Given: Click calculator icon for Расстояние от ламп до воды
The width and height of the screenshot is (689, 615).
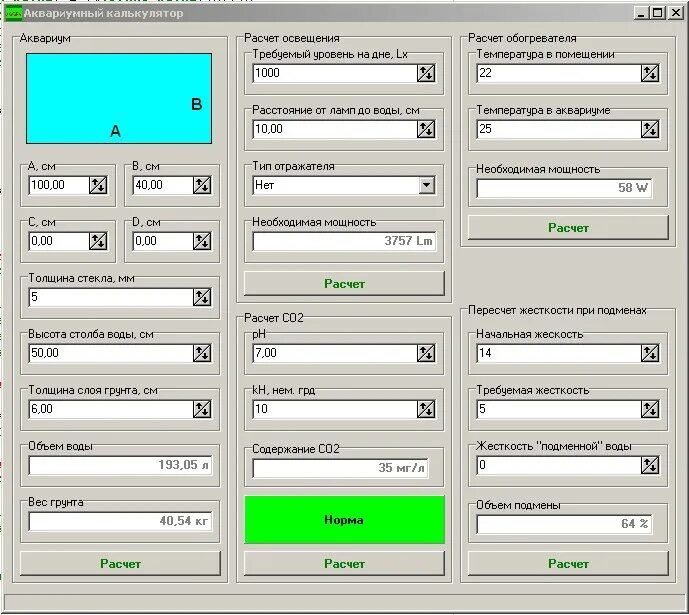Looking at the screenshot, I should tap(426, 129).
